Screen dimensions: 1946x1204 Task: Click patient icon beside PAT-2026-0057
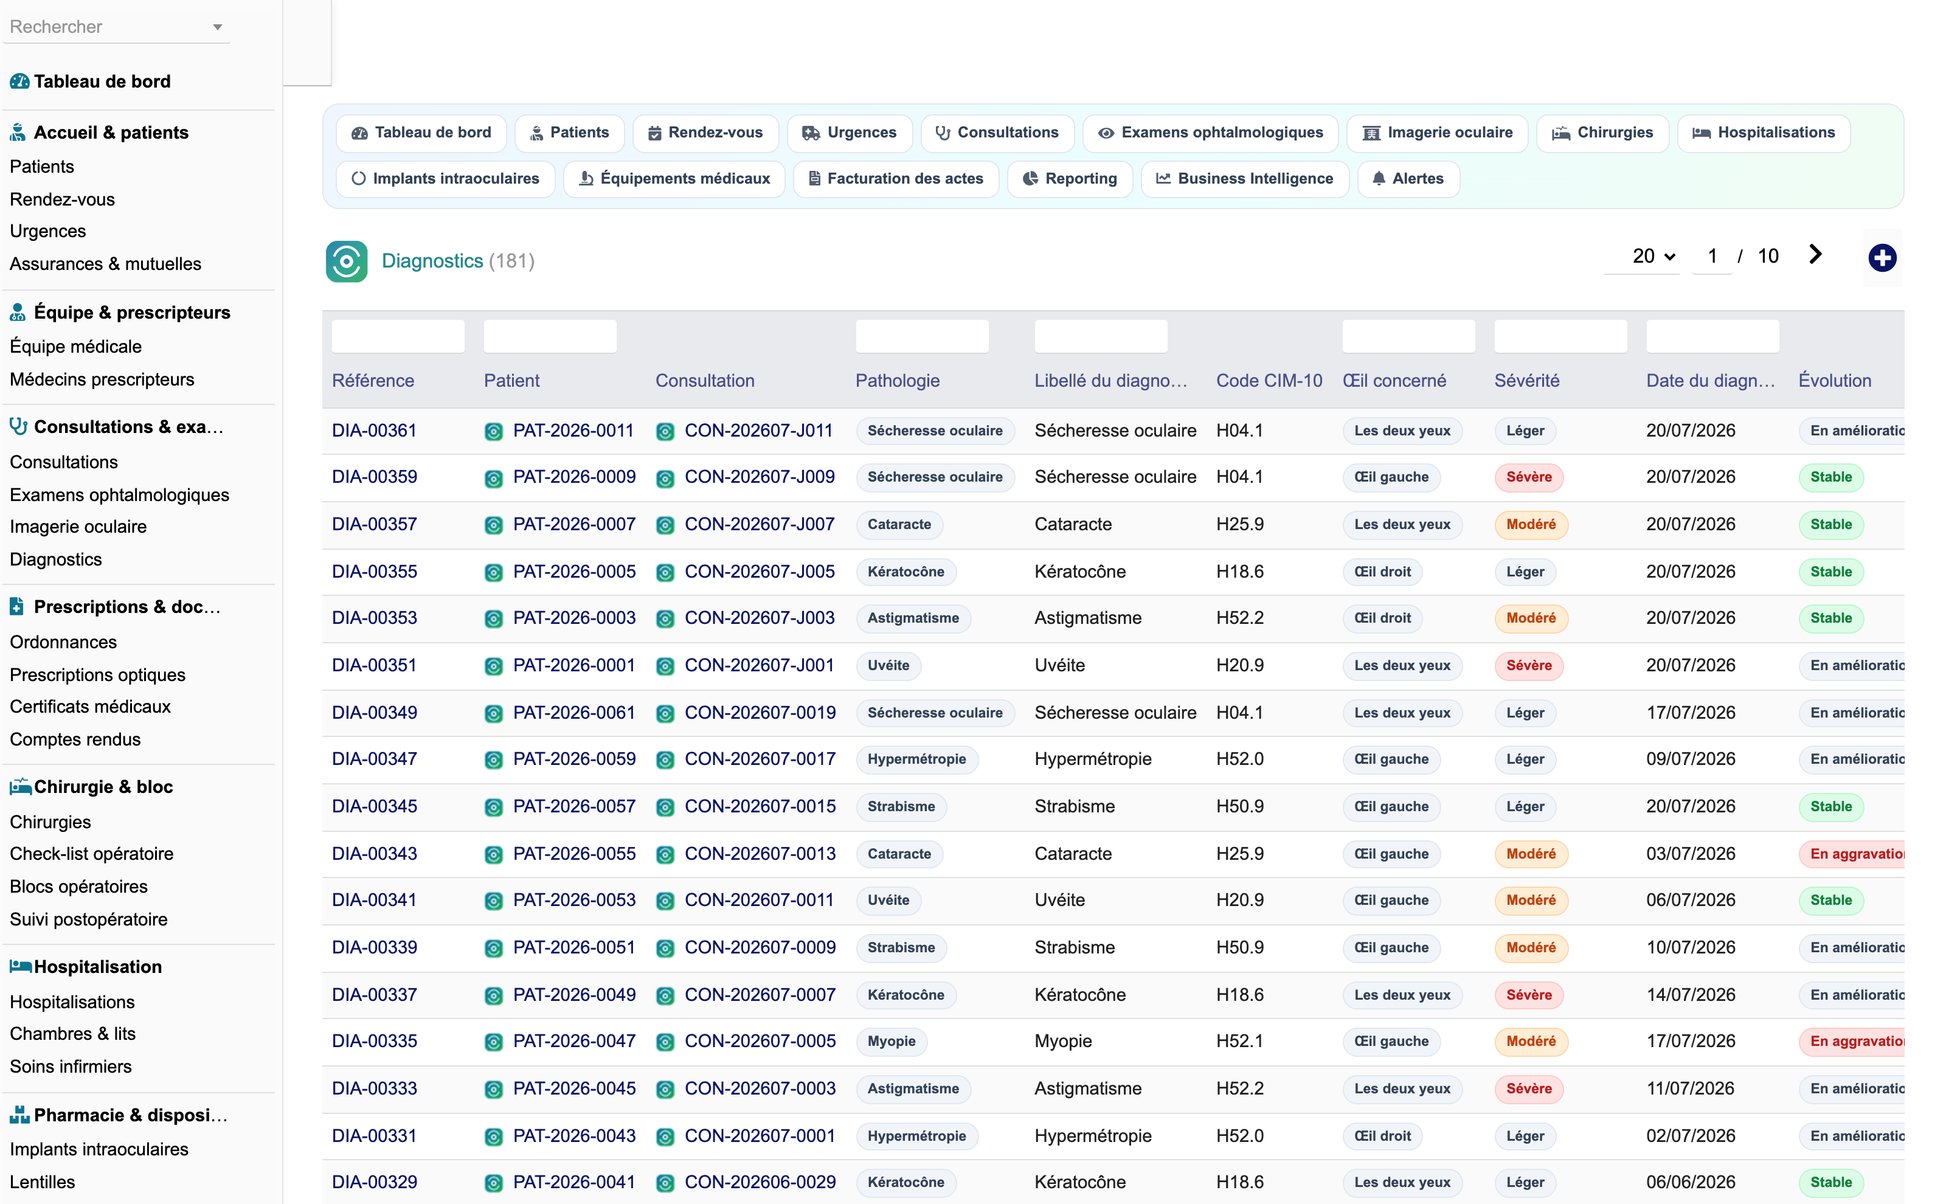point(494,807)
